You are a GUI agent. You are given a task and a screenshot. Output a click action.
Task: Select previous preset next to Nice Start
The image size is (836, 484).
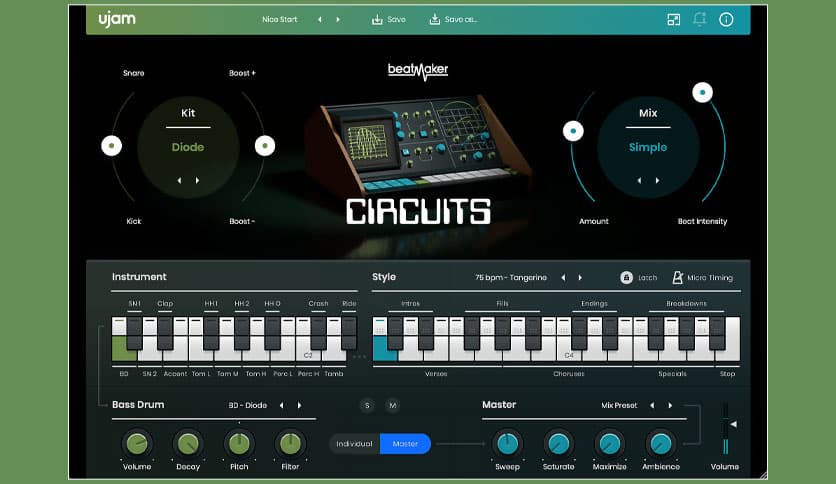point(320,20)
